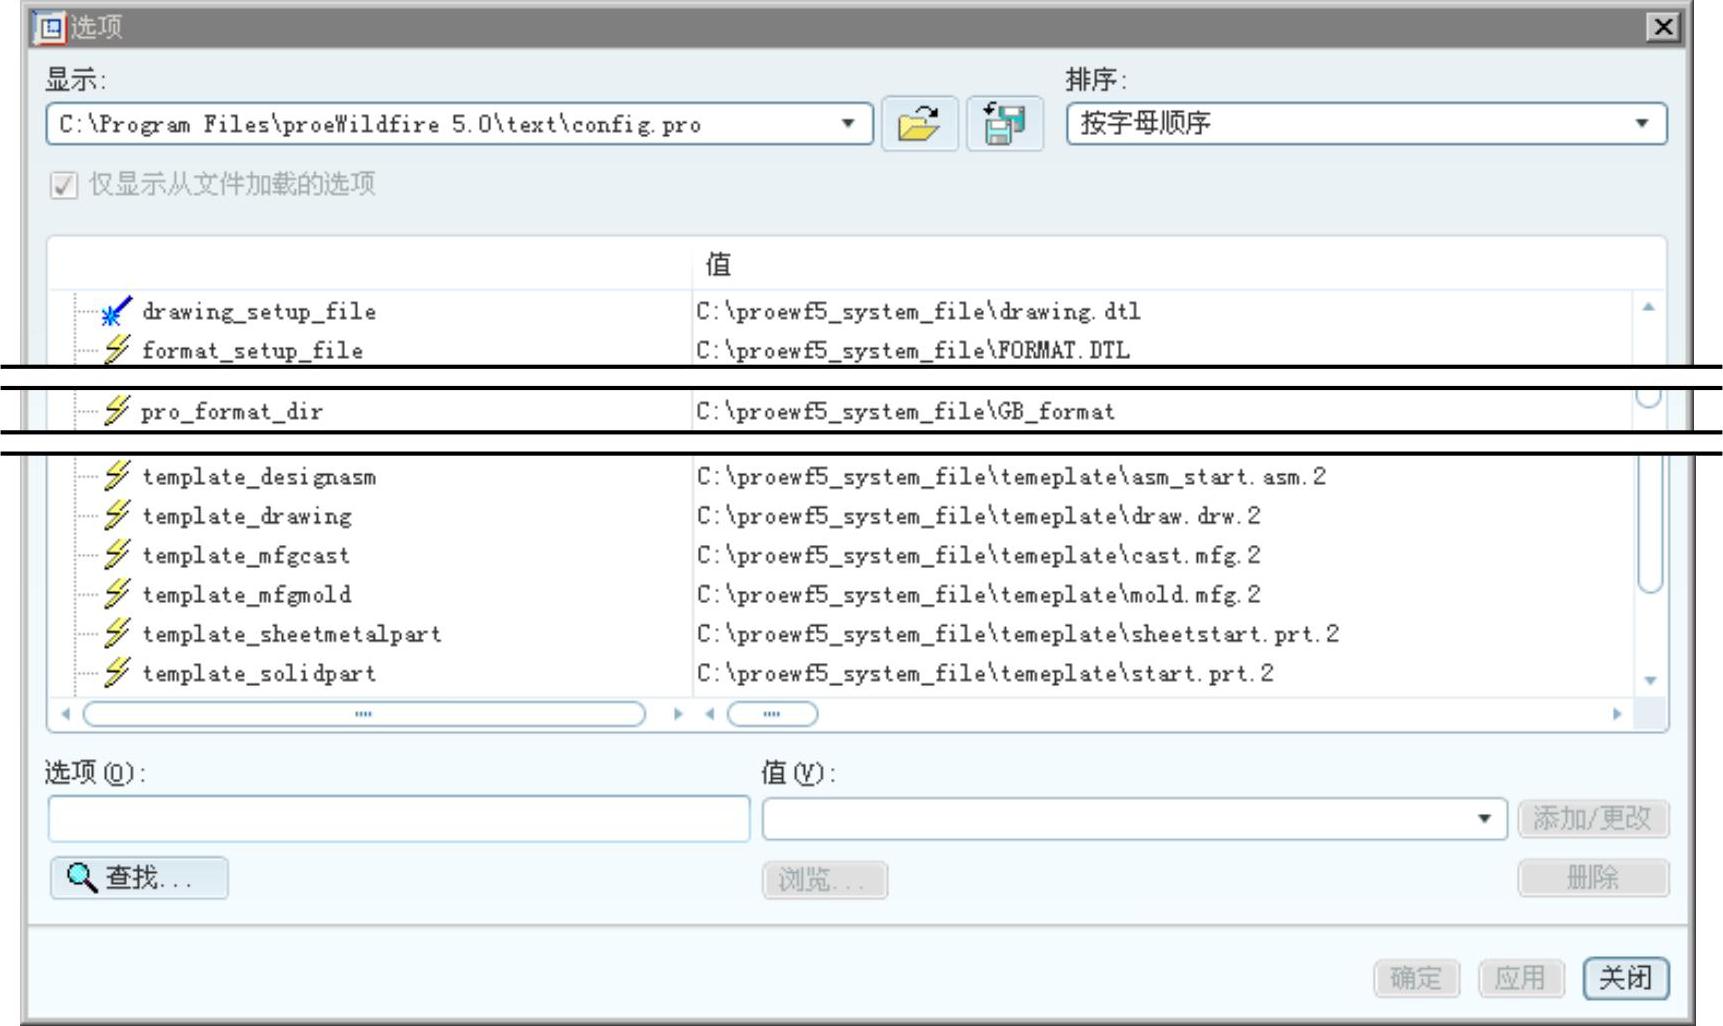Open the 值(V) value dropdown arrow
Screen dimensions: 1723x1026
1485,819
